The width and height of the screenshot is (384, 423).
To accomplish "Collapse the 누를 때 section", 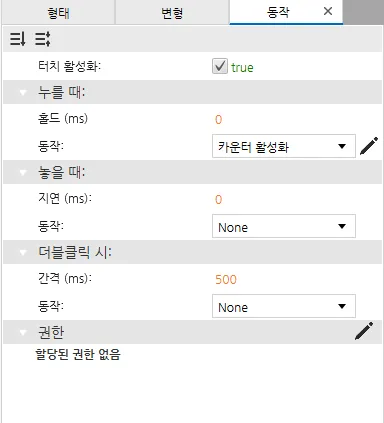I will click(x=23, y=92).
